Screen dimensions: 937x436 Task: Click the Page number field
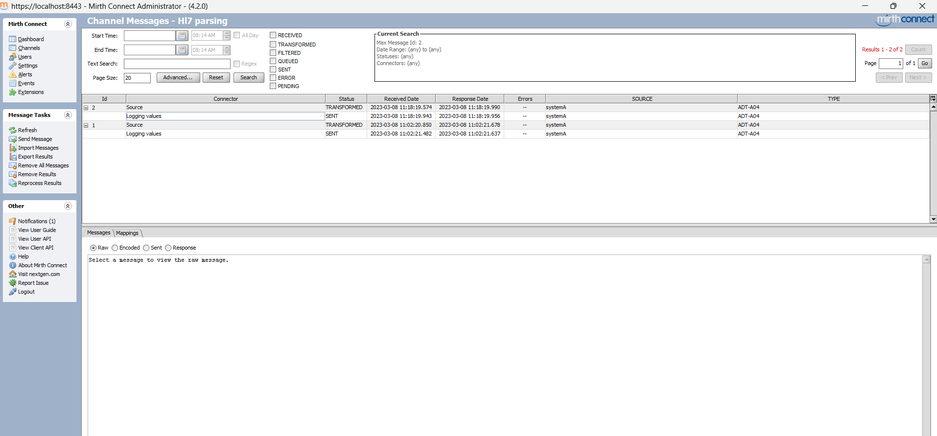(890, 63)
